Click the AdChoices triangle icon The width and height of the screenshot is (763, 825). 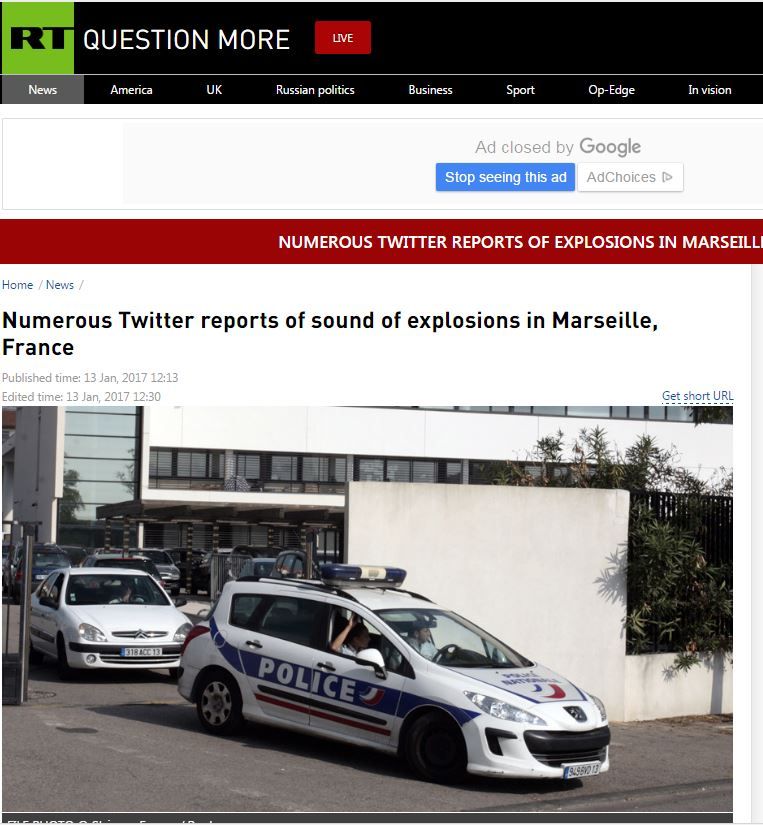click(667, 177)
